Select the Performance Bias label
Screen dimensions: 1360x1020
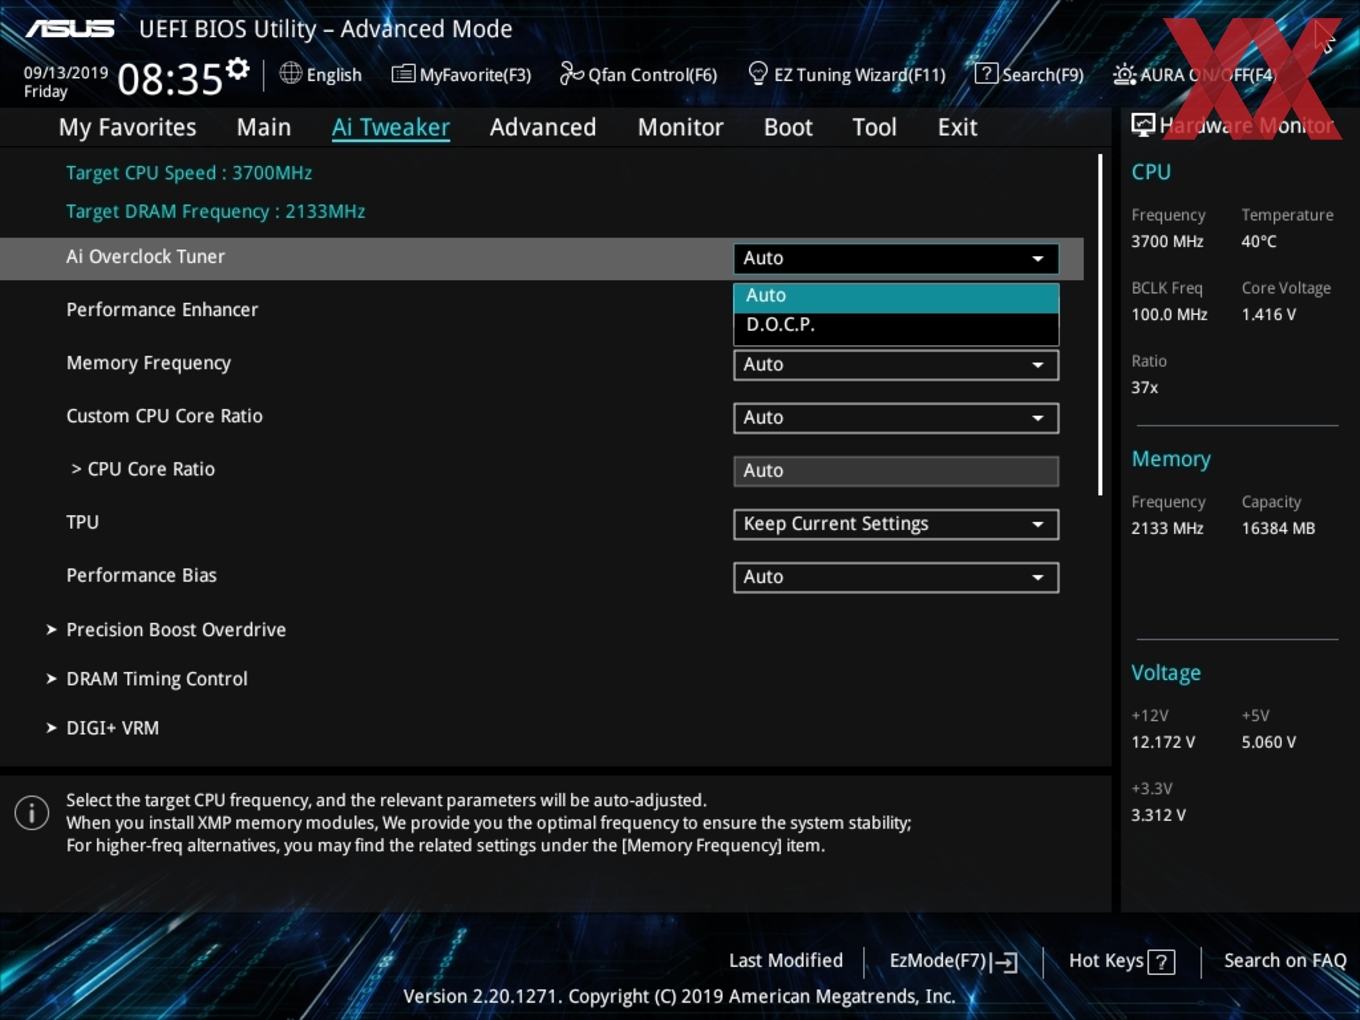141,575
